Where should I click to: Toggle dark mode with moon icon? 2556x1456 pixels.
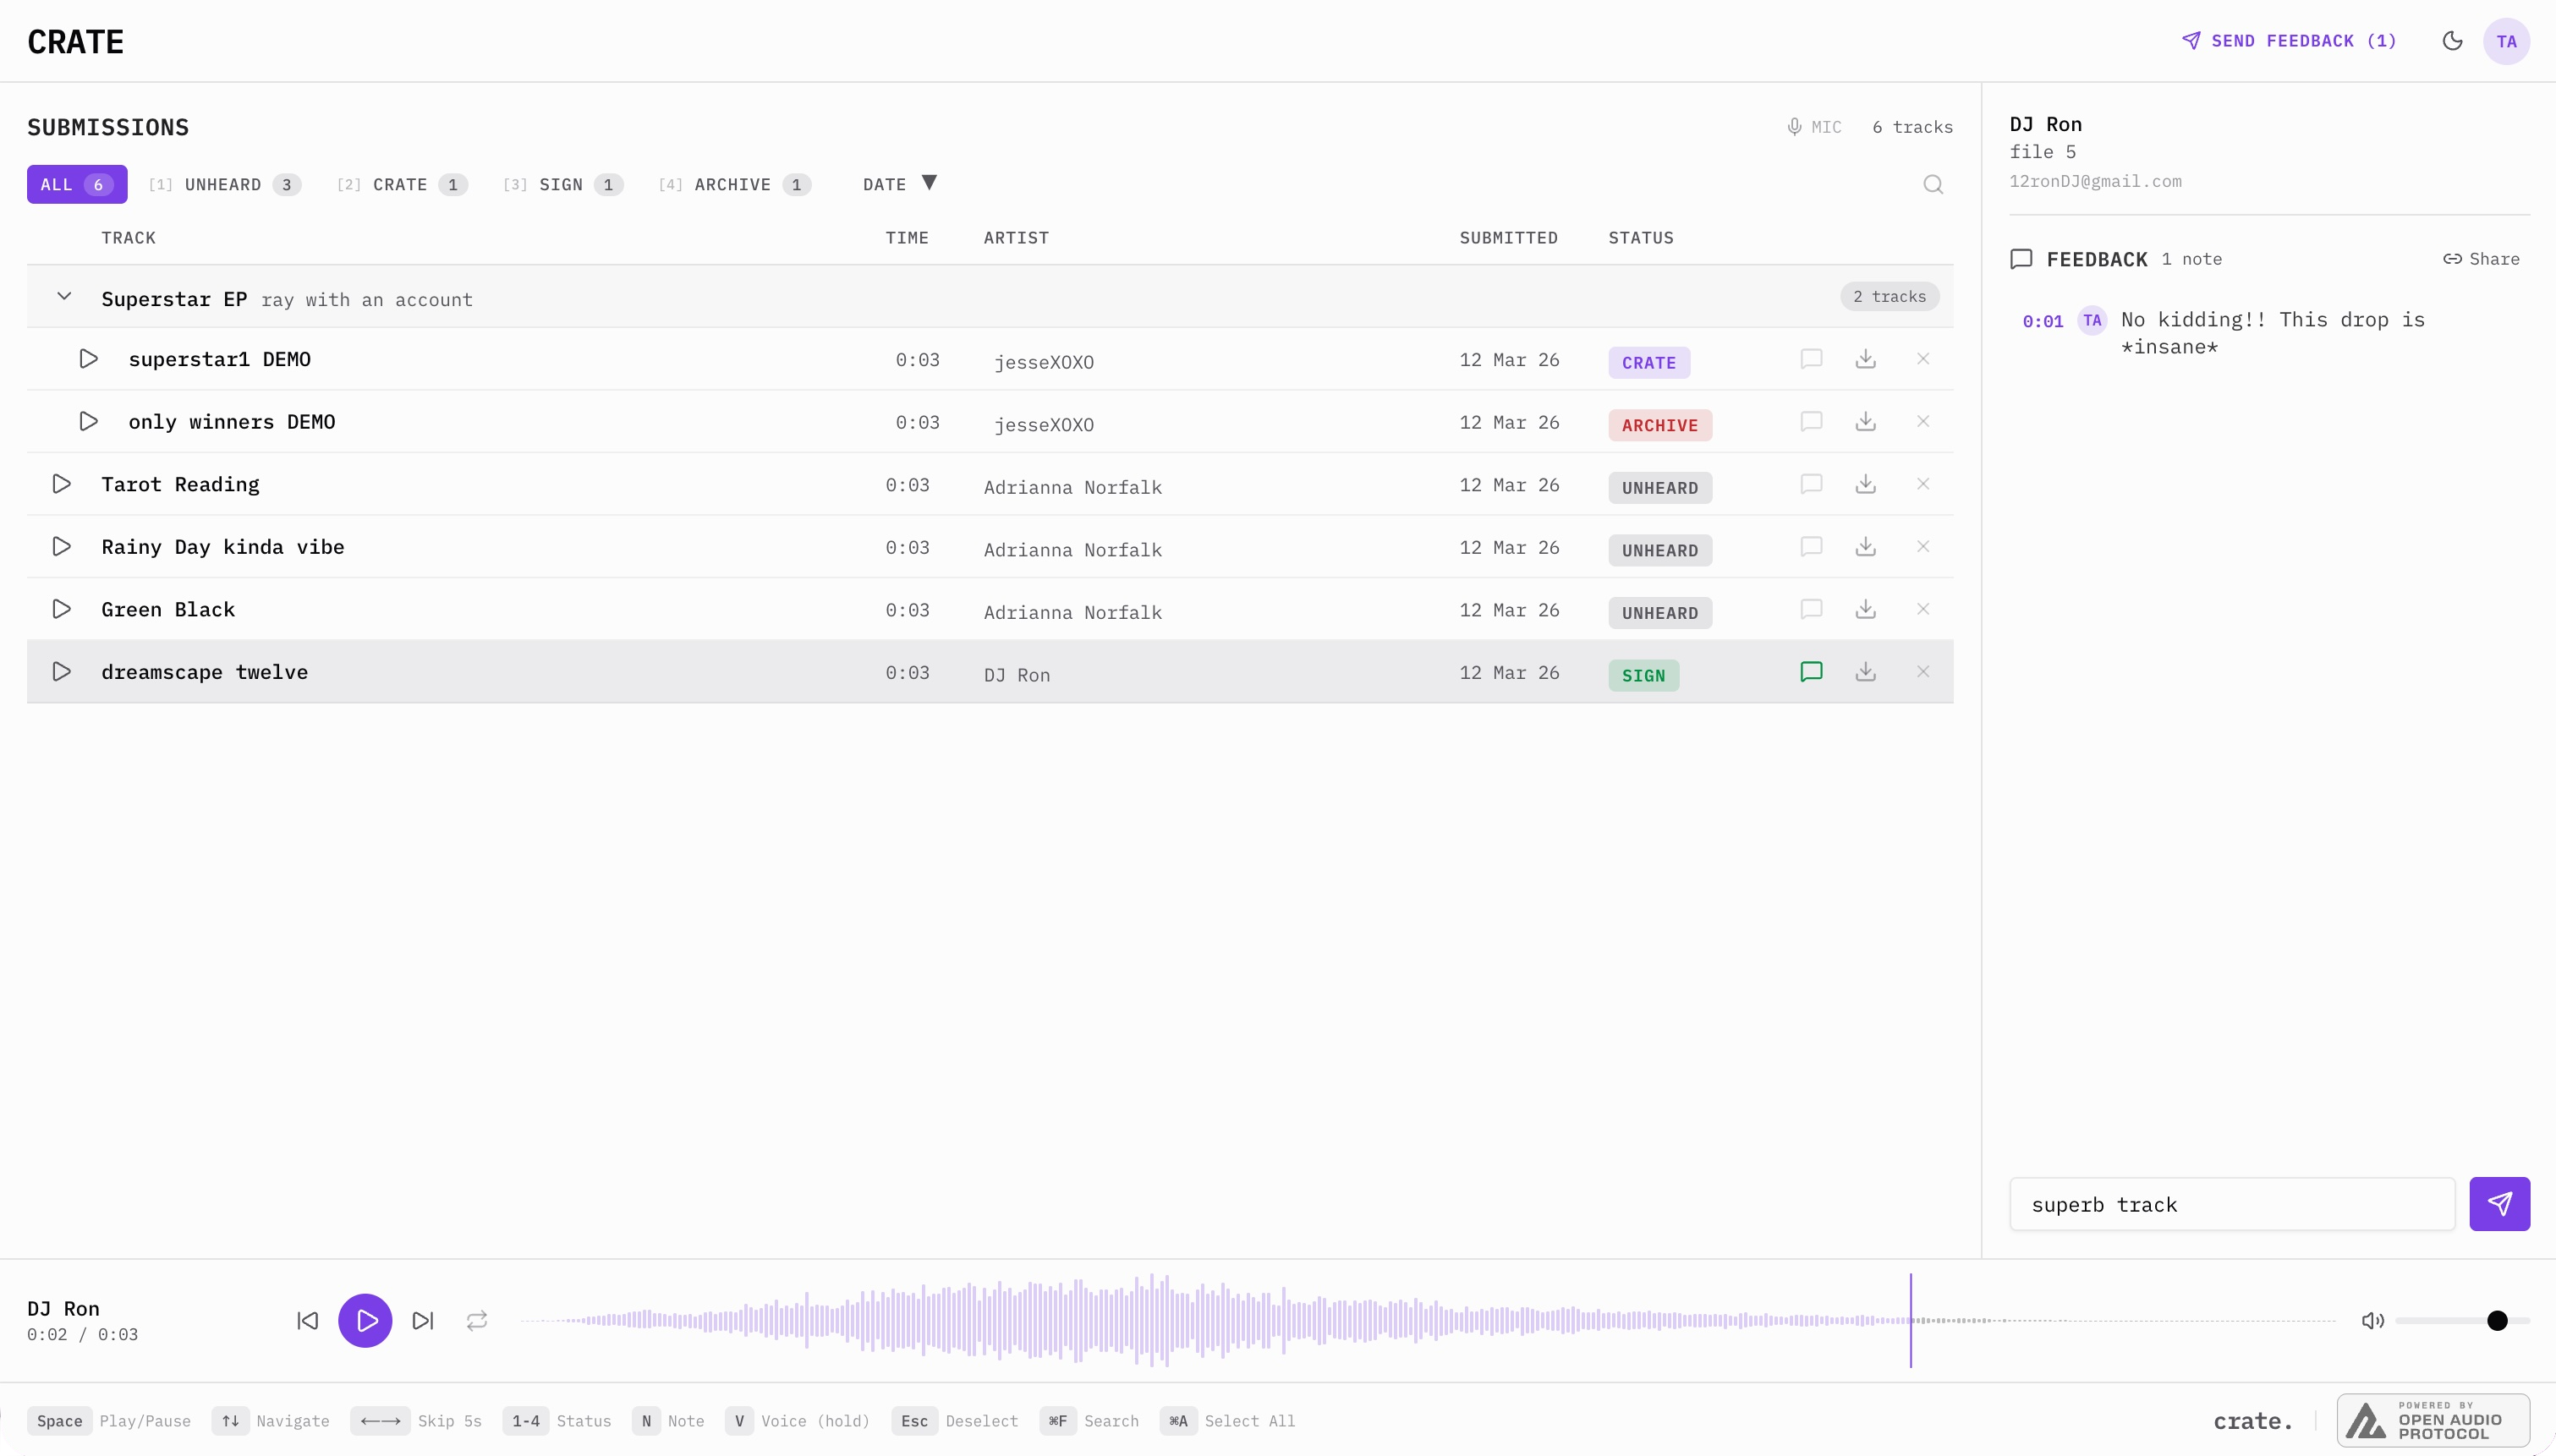(x=2452, y=41)
